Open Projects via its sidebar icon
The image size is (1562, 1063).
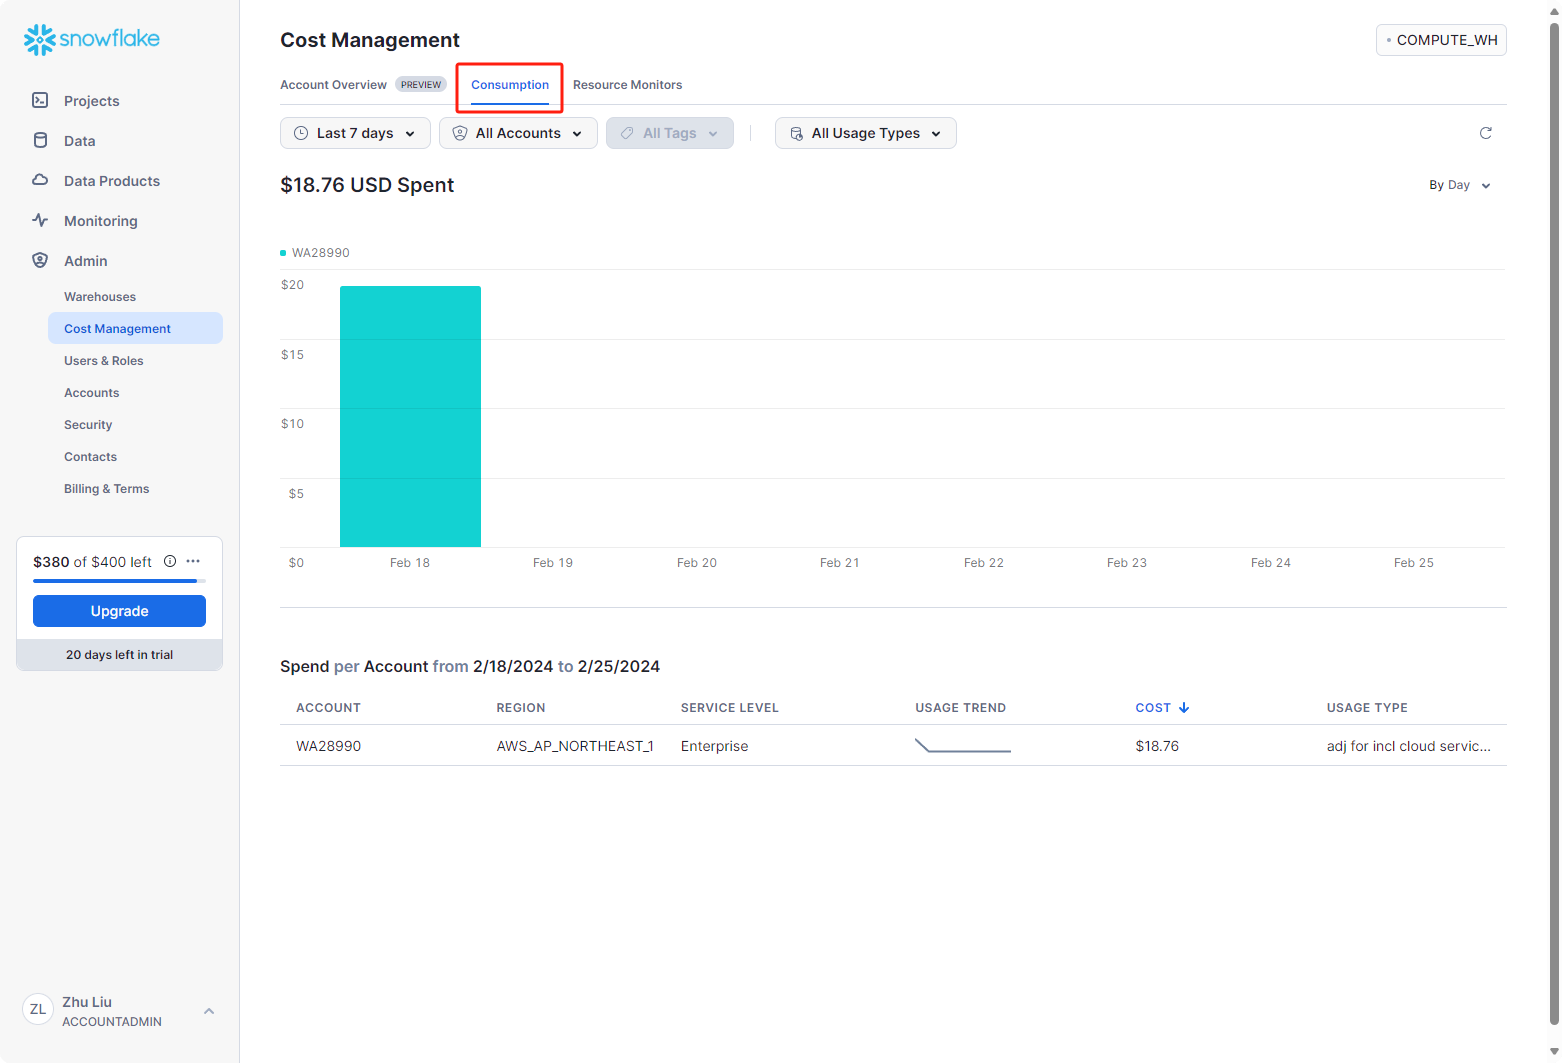pos(40,100)
